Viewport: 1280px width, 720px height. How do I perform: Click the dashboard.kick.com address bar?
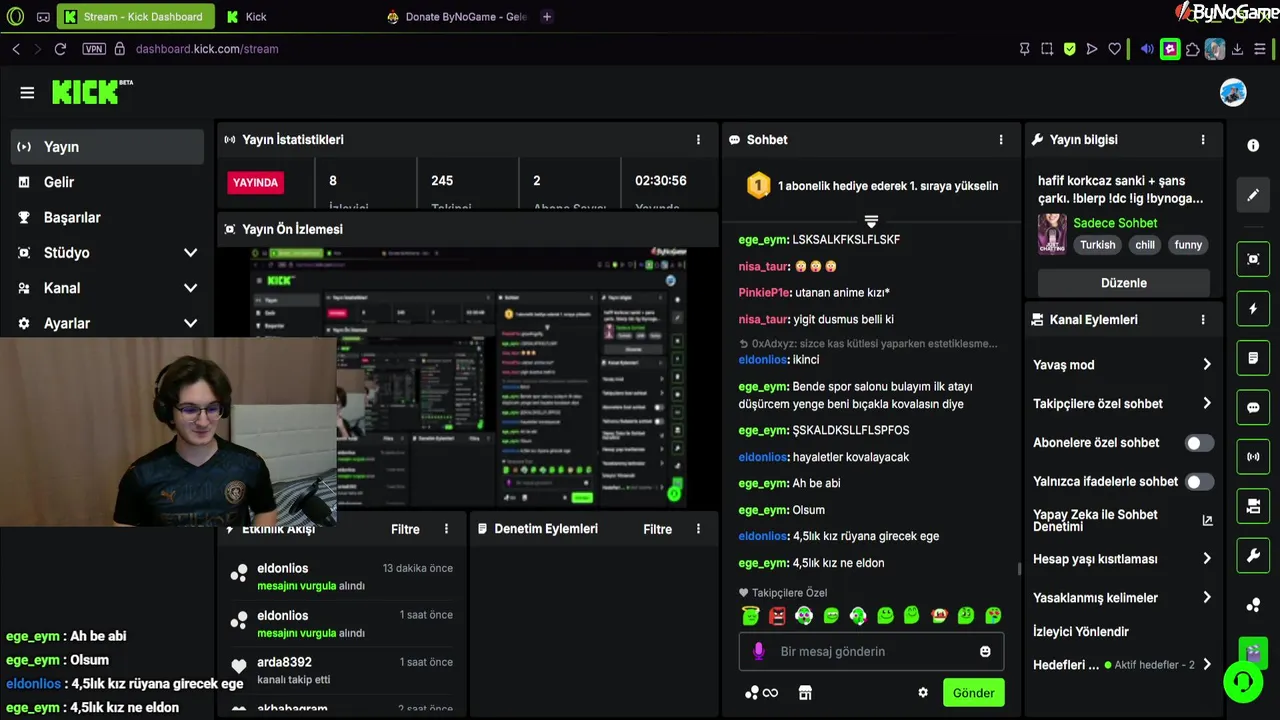tap(207, 49)
